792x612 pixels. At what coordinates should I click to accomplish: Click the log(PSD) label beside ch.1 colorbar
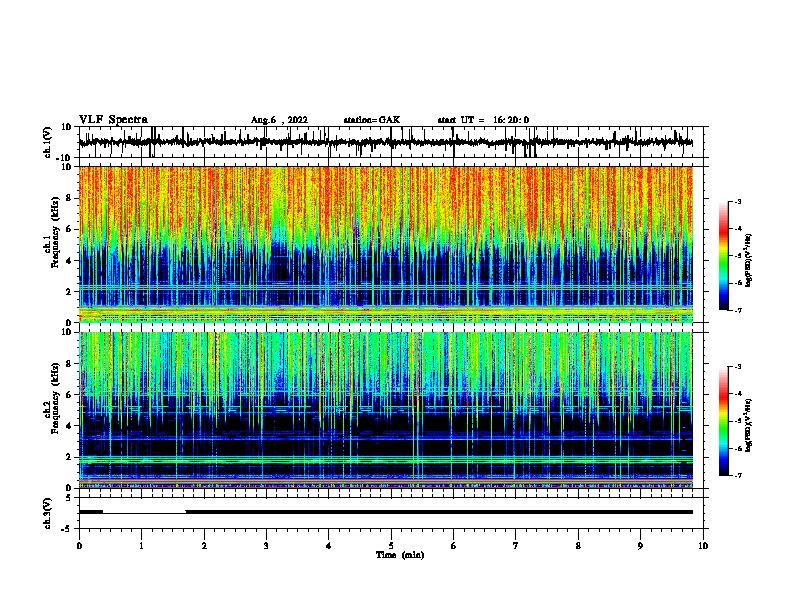pyautogui.click(x=749, y=261)
